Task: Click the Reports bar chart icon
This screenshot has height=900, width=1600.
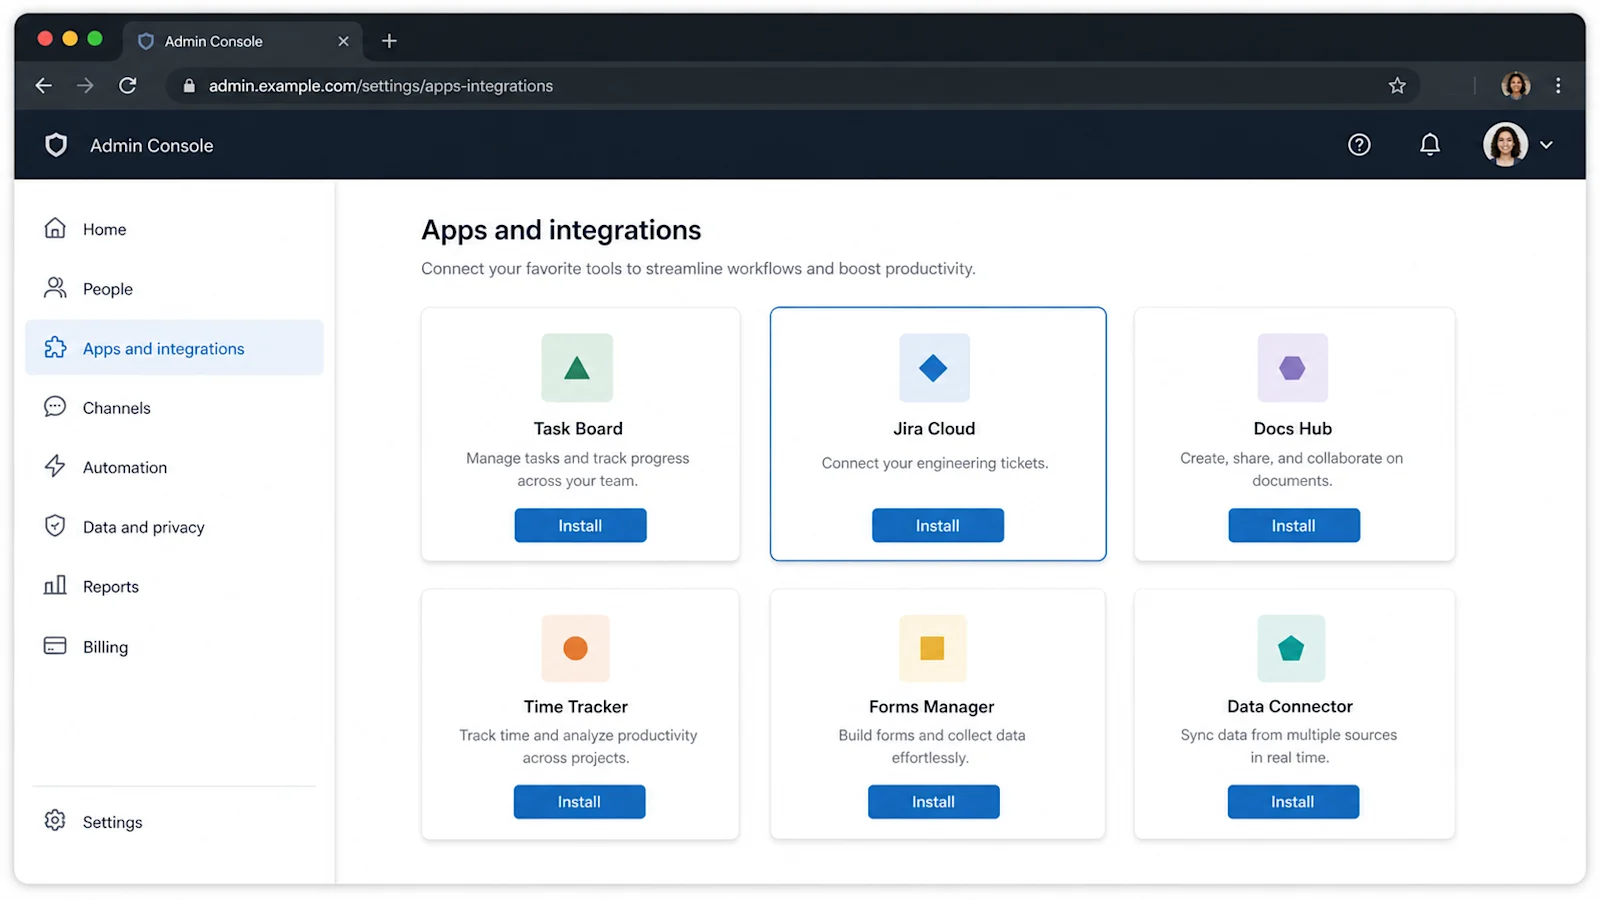Action: (x=55, y=585)
